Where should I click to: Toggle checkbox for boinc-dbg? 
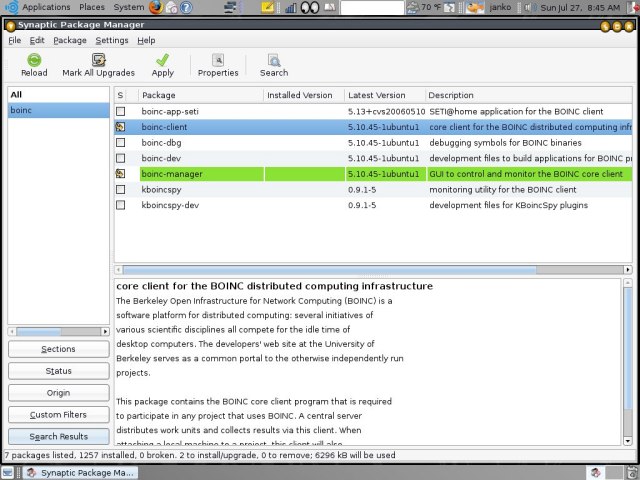pos(120,142)
